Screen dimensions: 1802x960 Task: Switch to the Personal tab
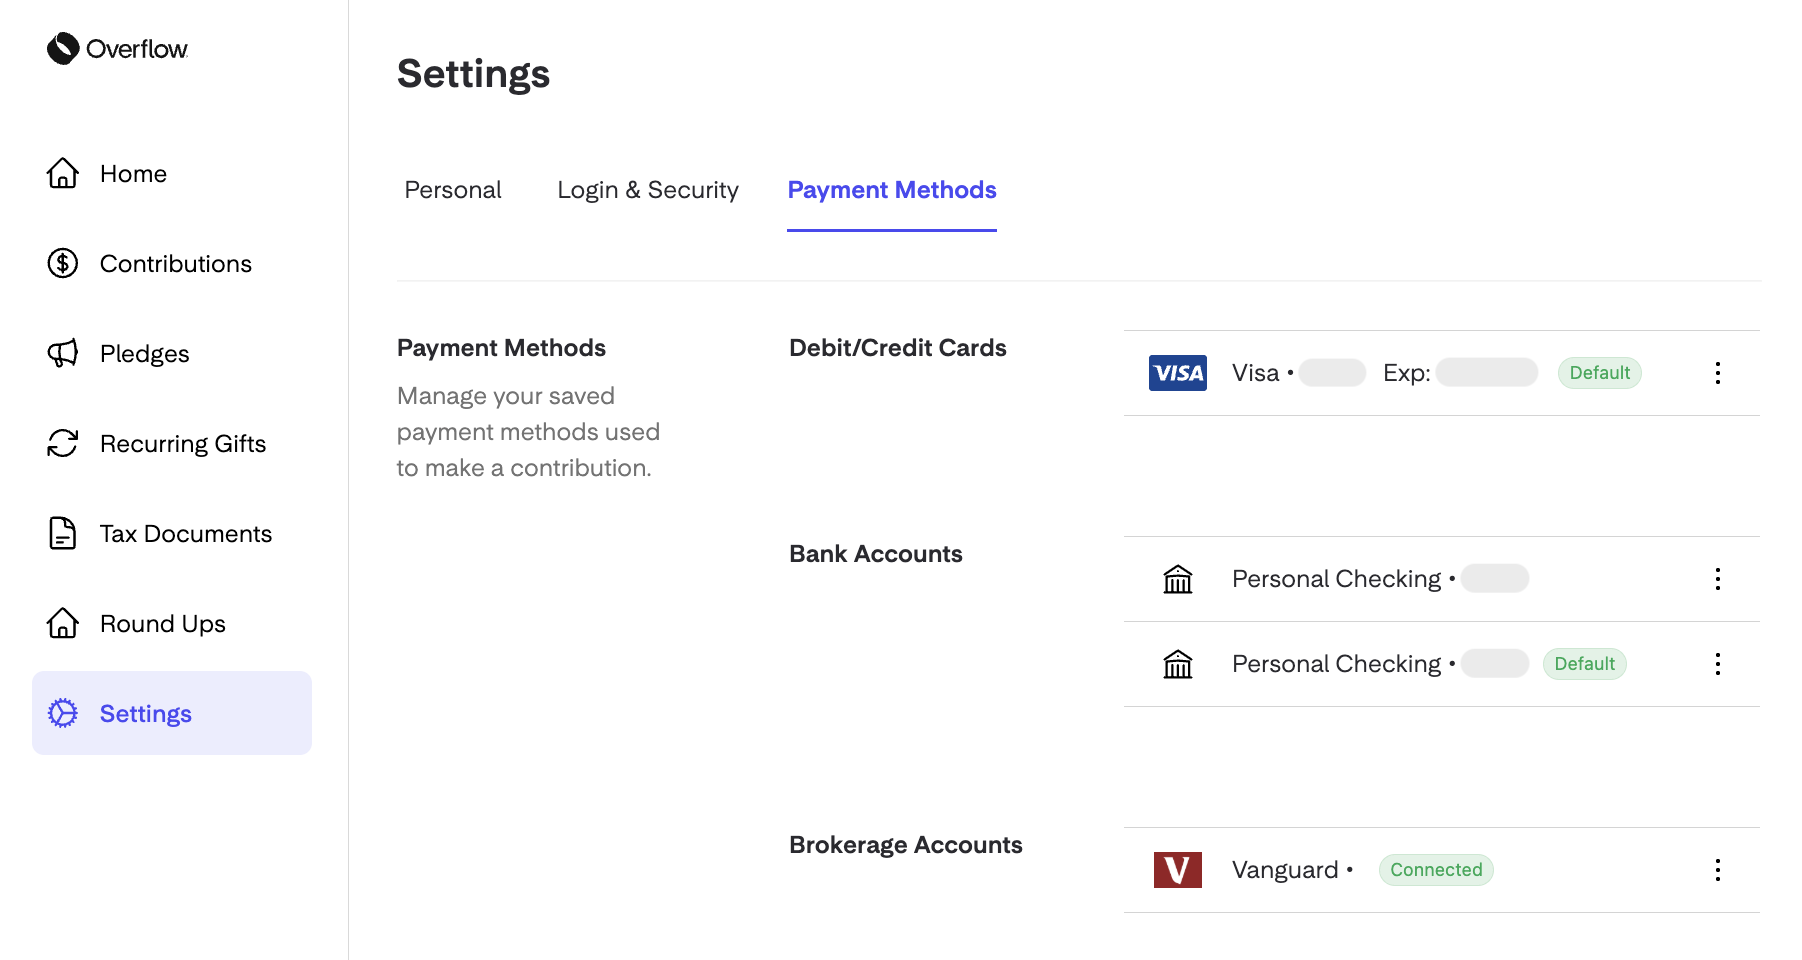pyautogui.click(x=452, y=189)
